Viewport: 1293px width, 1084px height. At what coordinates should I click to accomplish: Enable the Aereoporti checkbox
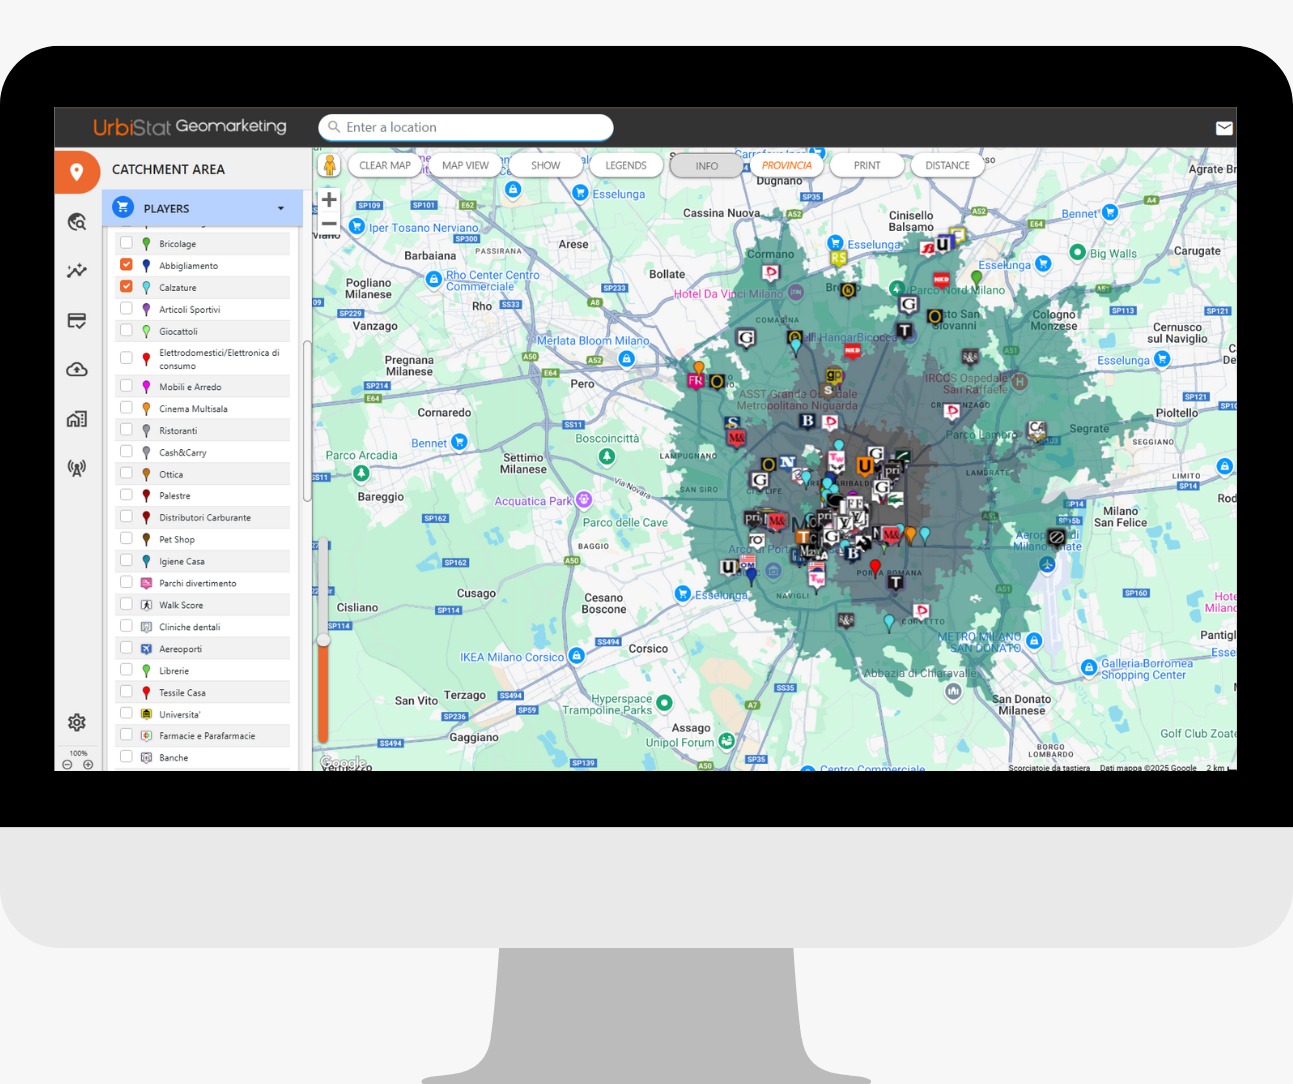[x=126, y=648]
